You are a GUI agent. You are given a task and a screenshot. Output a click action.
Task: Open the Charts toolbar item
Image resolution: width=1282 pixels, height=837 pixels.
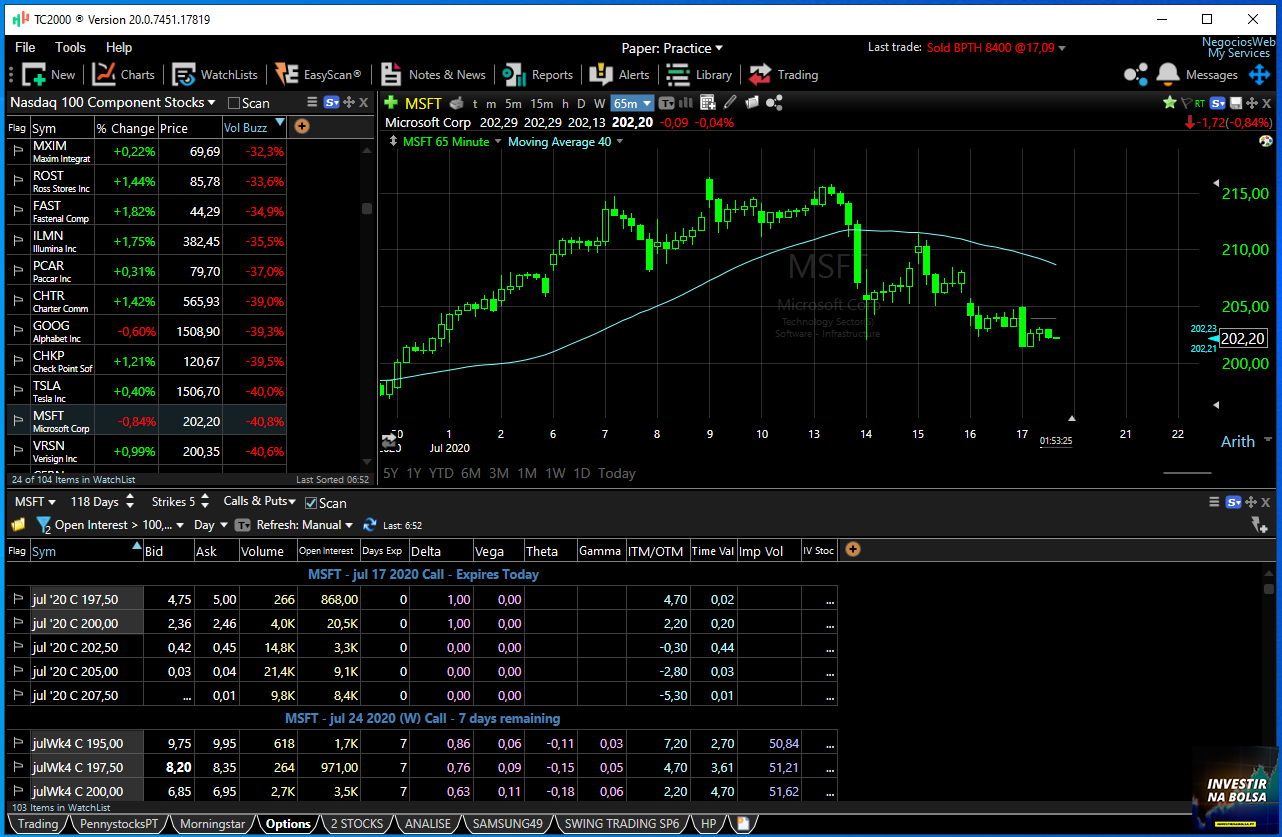[124, 75]
